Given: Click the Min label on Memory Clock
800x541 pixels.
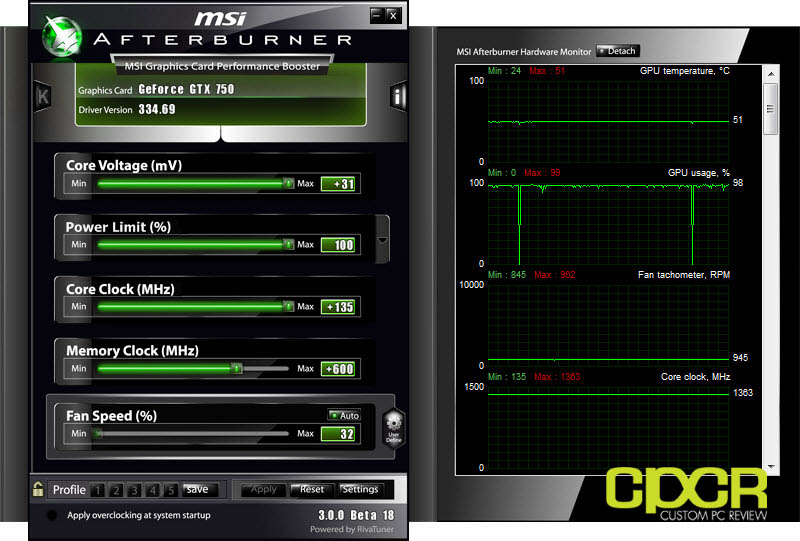Looking at the screenshot, I should click(x=79, y=368).
